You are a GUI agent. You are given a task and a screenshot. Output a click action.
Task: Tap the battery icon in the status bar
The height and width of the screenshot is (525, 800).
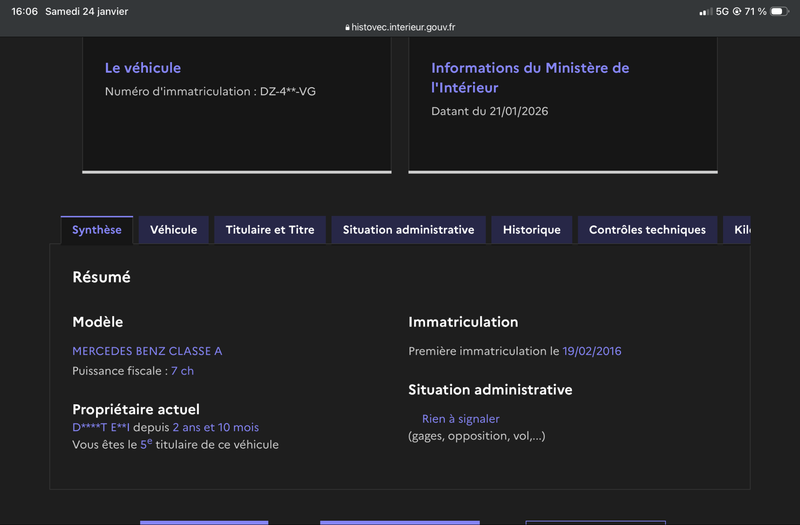780,12
